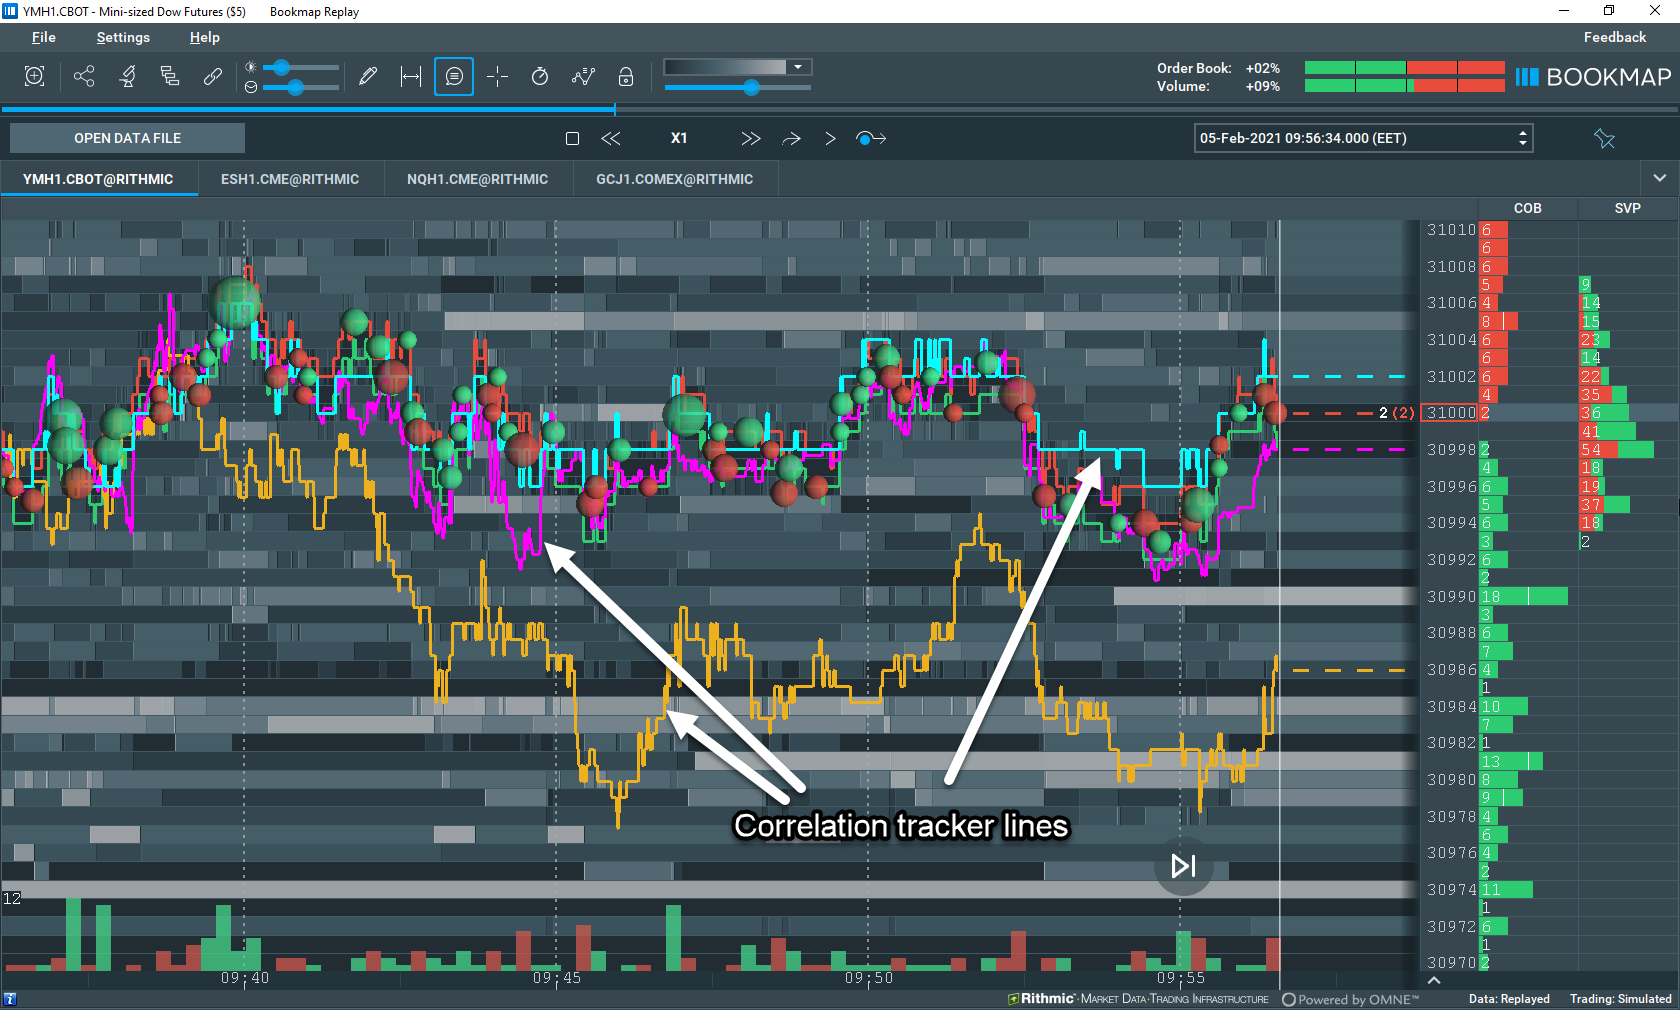Image resolution: width=1680 pixels, height=1010 pixels.
Task: Open the Settings menu
Action: tap(122, 37)
